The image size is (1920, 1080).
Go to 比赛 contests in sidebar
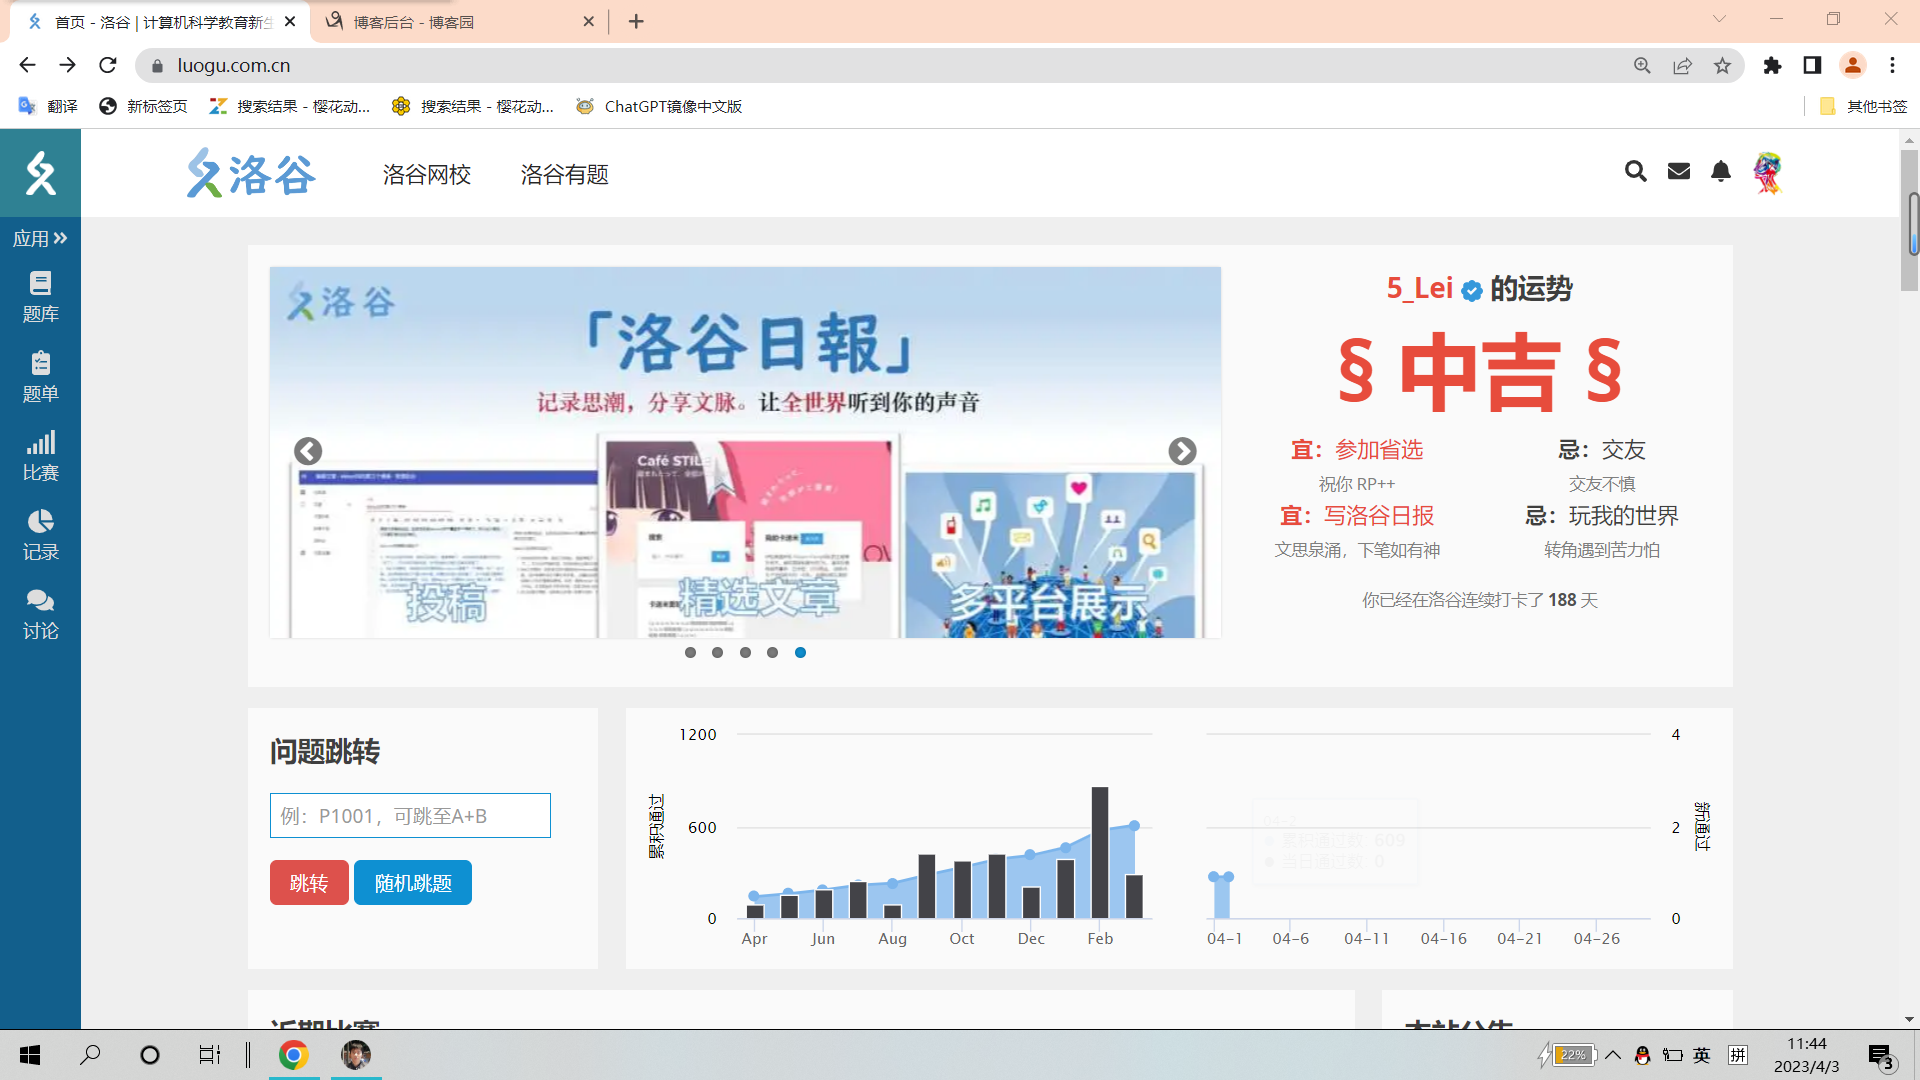tap(40, 455)
